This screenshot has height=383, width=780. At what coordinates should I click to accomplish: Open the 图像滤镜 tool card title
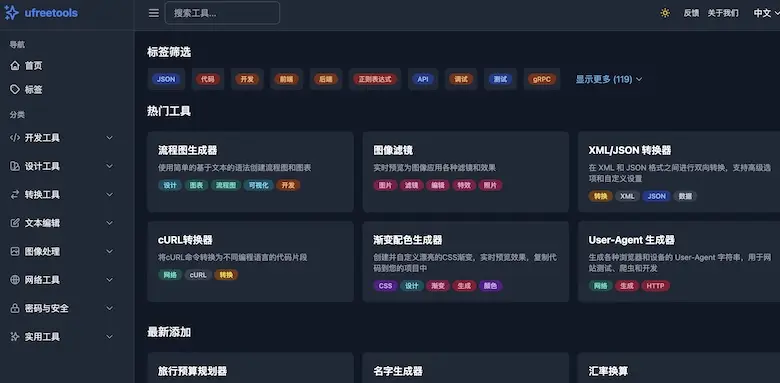pyautogui.click(x=393, y=150)
